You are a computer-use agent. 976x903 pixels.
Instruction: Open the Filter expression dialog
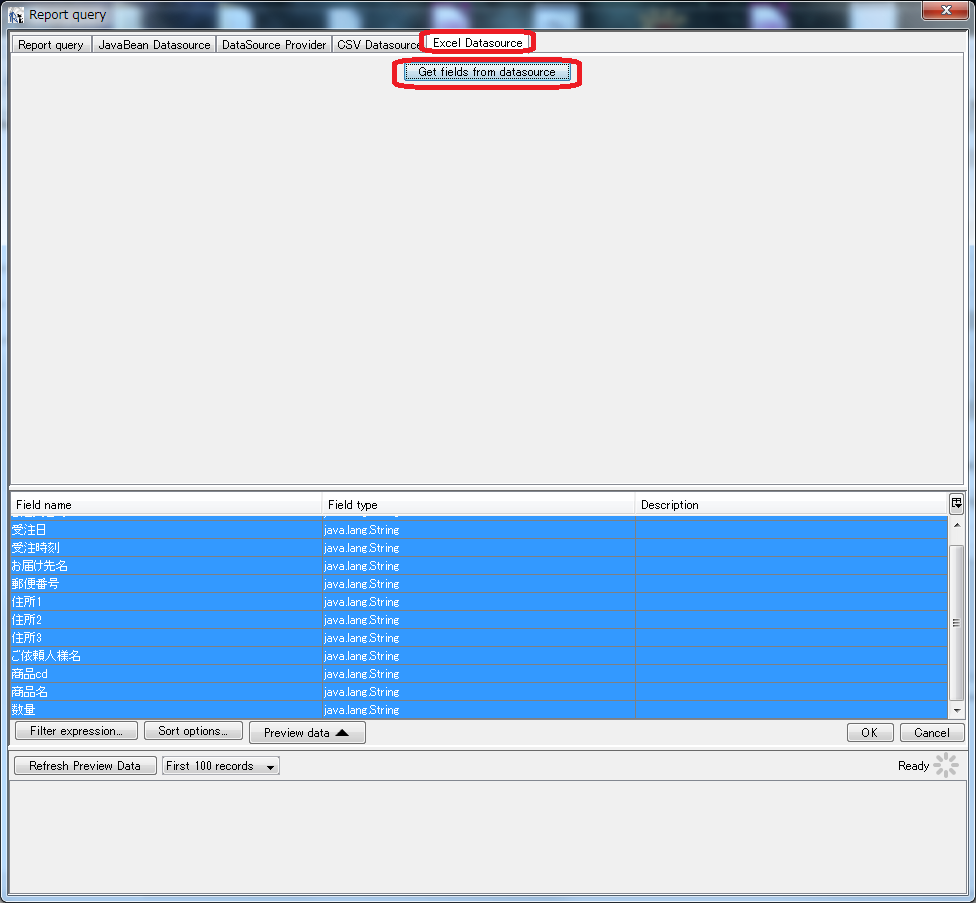coord(76,731)
